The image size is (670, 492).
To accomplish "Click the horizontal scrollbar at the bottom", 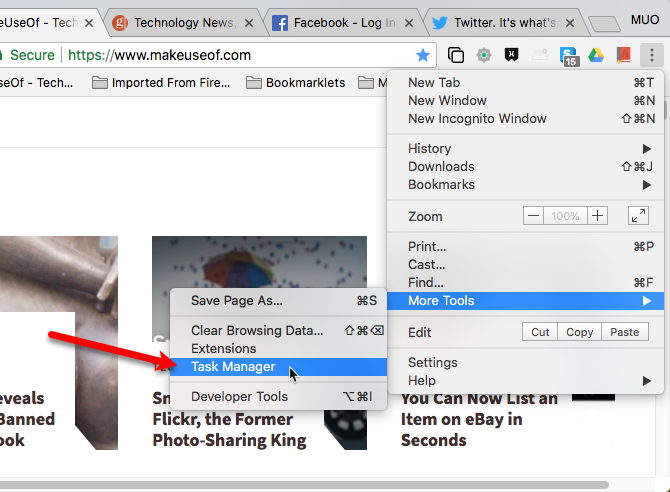I will pyautogui.click(x=303, y=485).
